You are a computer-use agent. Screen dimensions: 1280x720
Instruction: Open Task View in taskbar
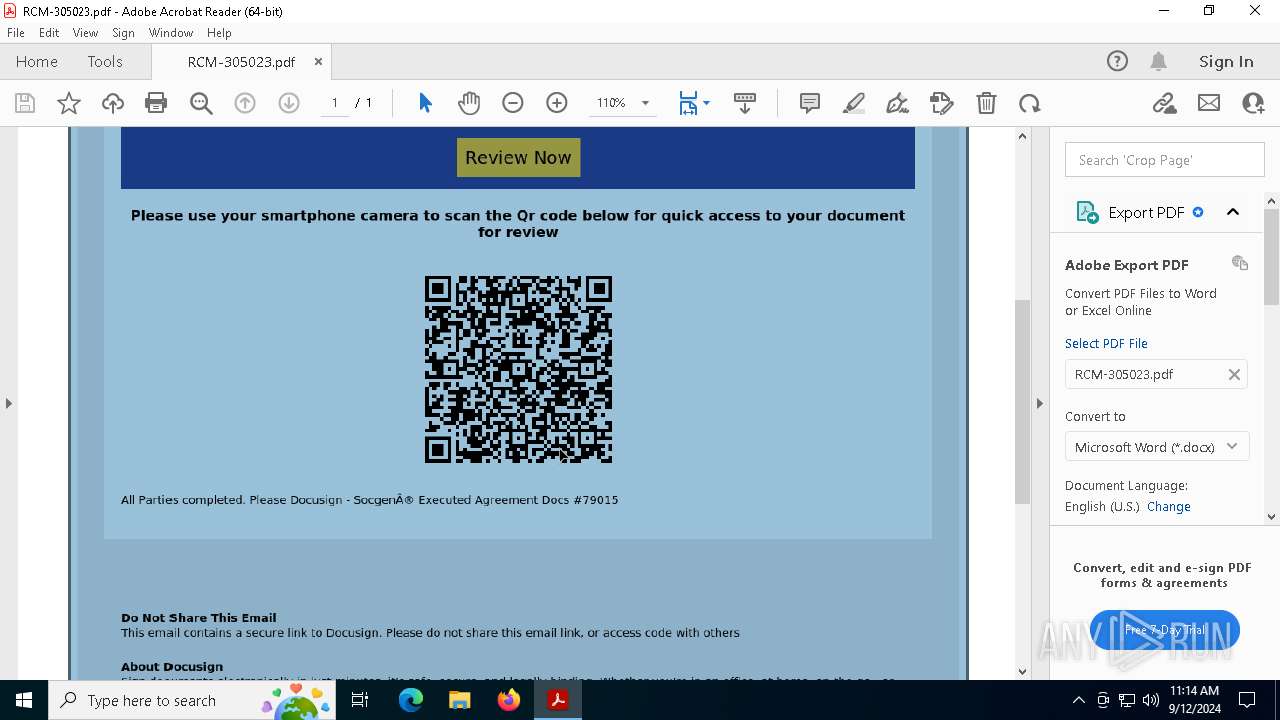[x=361, y=700]
